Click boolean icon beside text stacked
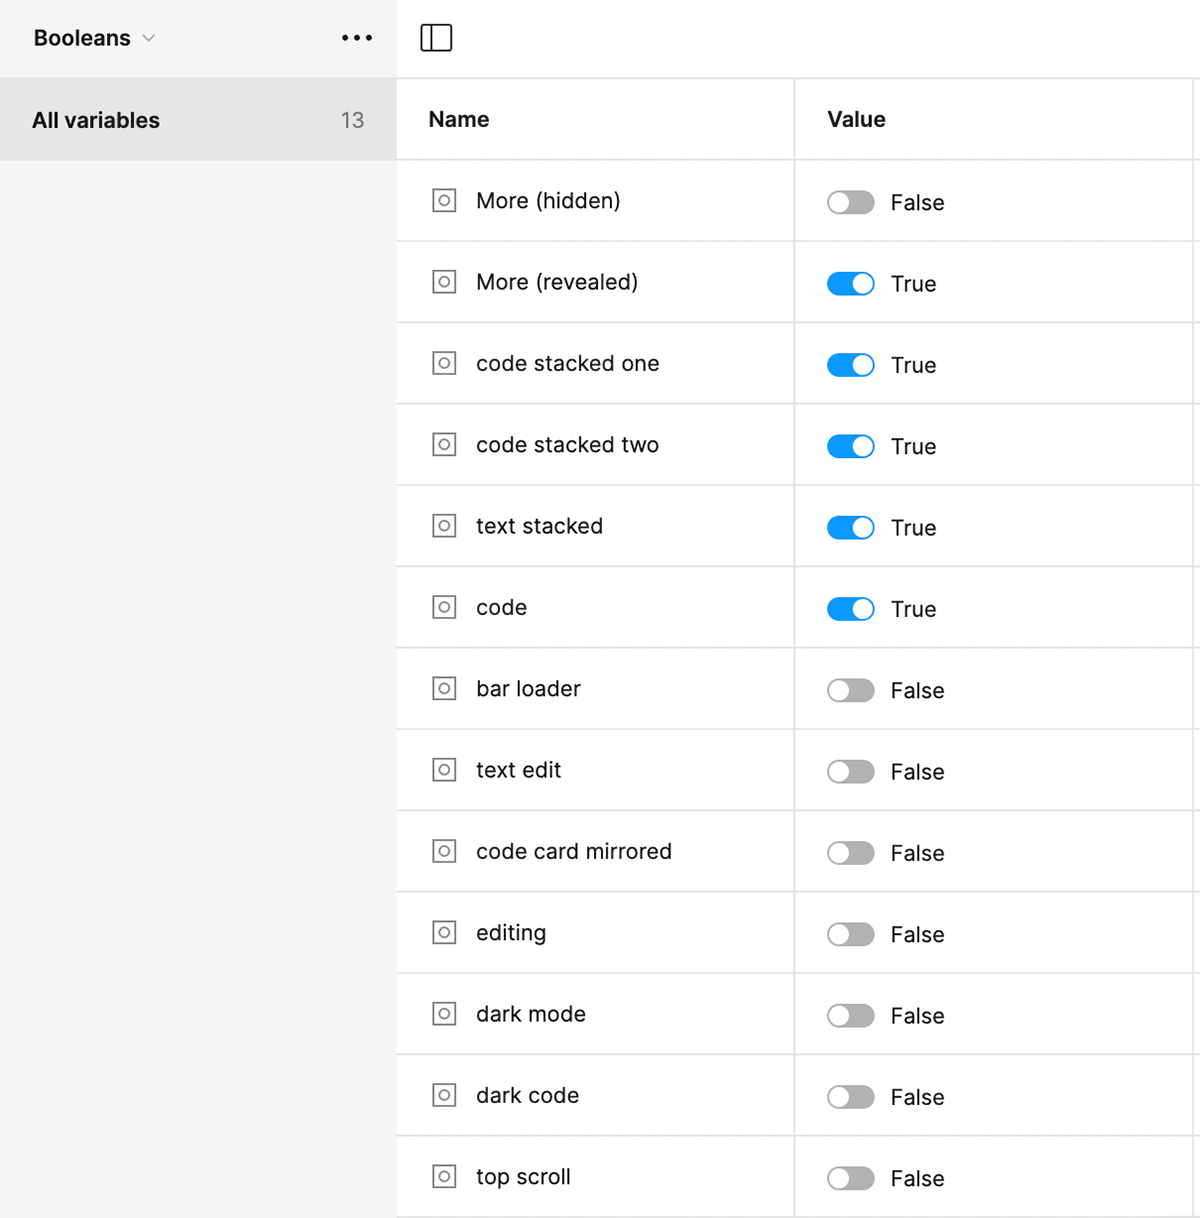1200x1218 pixels. coord(444,526)
